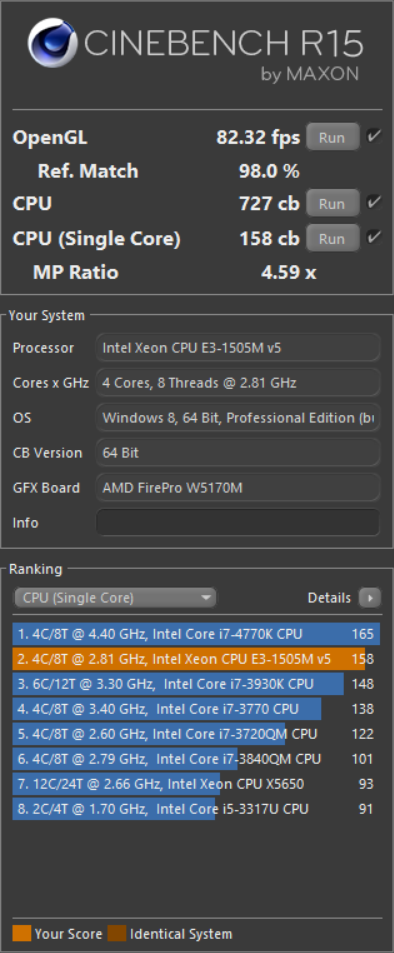Select ranking entry Intel Xeon X5650
The width and height of the screenshot is (394, 953).
point(196,784)
